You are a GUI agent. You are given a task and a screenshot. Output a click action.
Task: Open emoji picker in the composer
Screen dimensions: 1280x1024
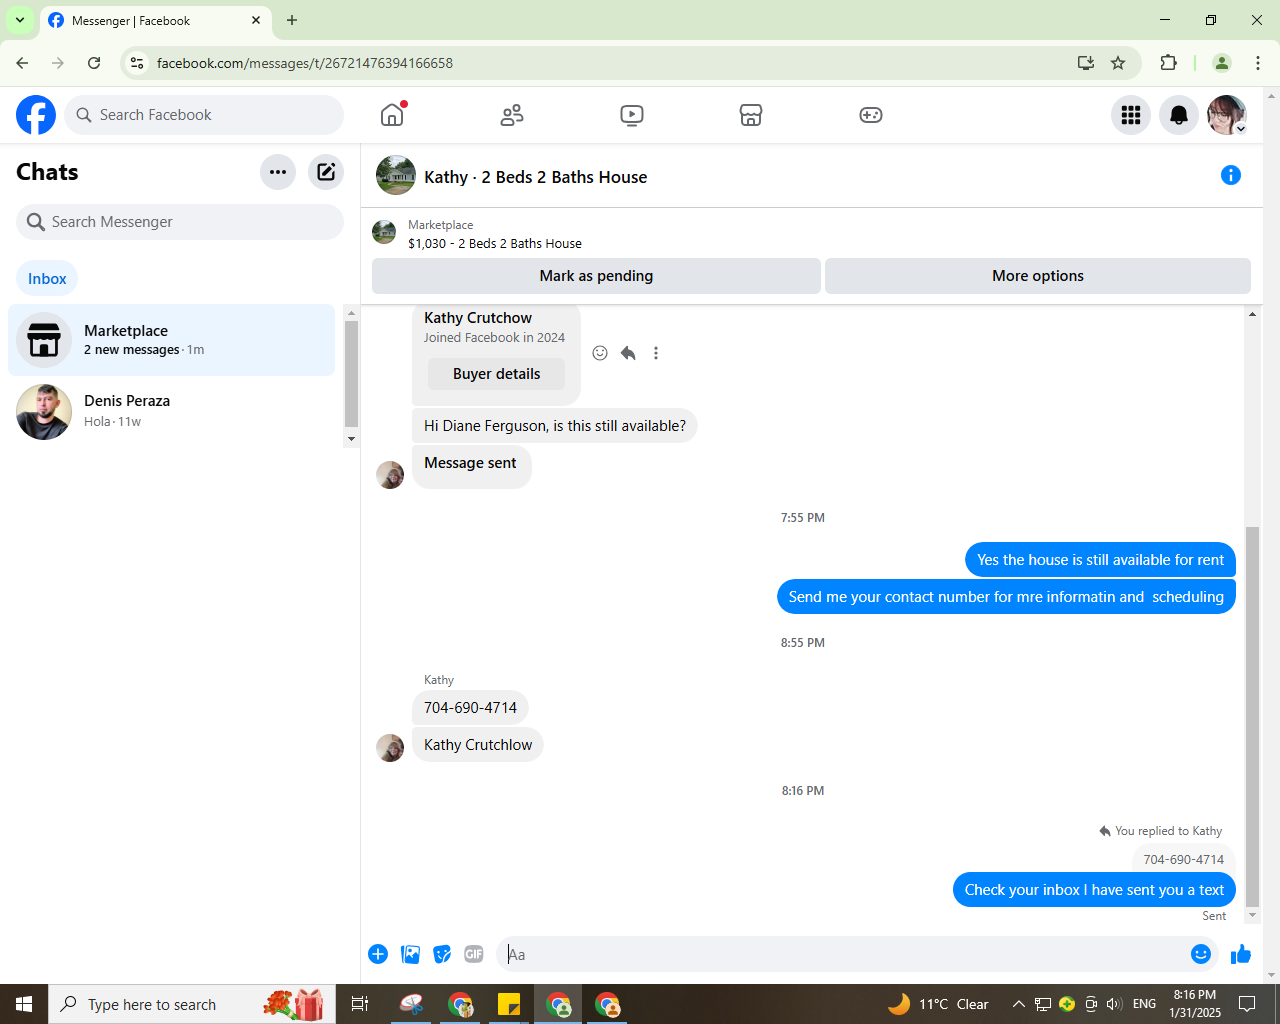coord(1201,954)
